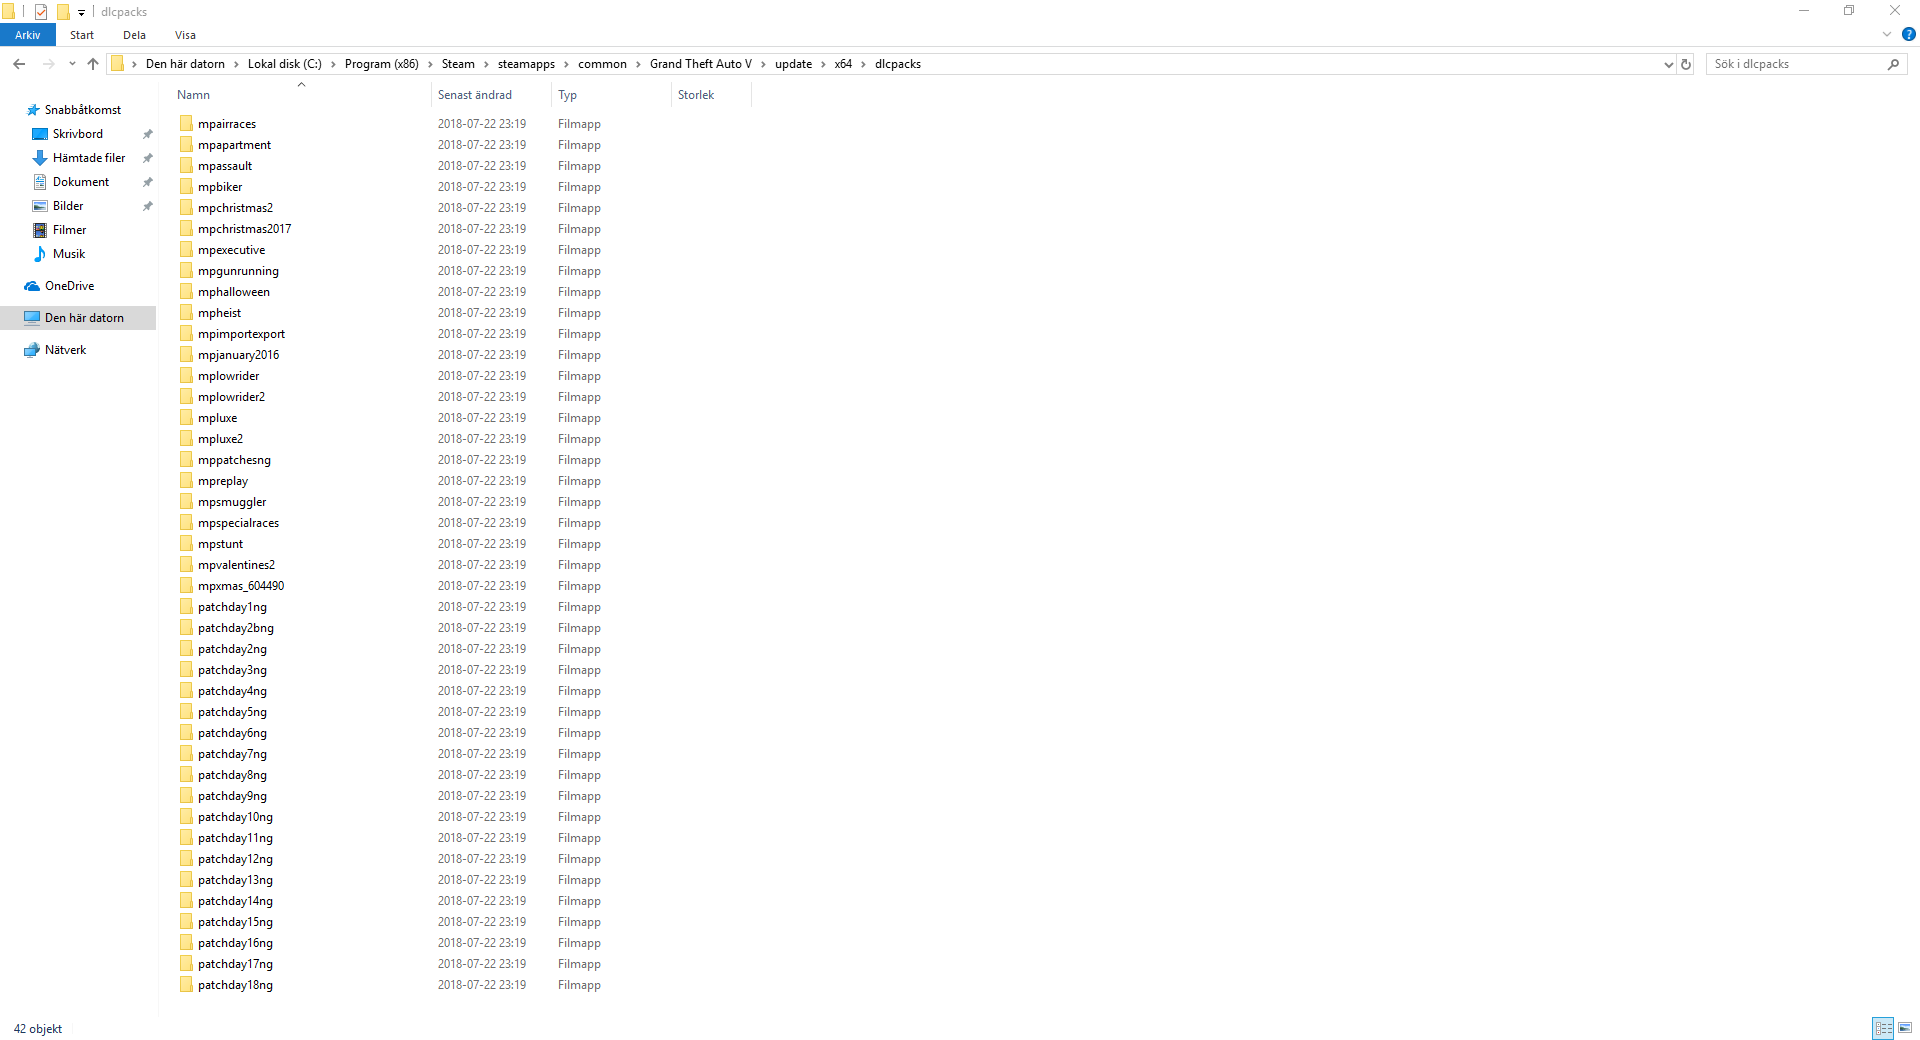This screenshot has width=1920, height=1040.
Task: Select the mpgunrunning folder name
Action: [238, 271]
